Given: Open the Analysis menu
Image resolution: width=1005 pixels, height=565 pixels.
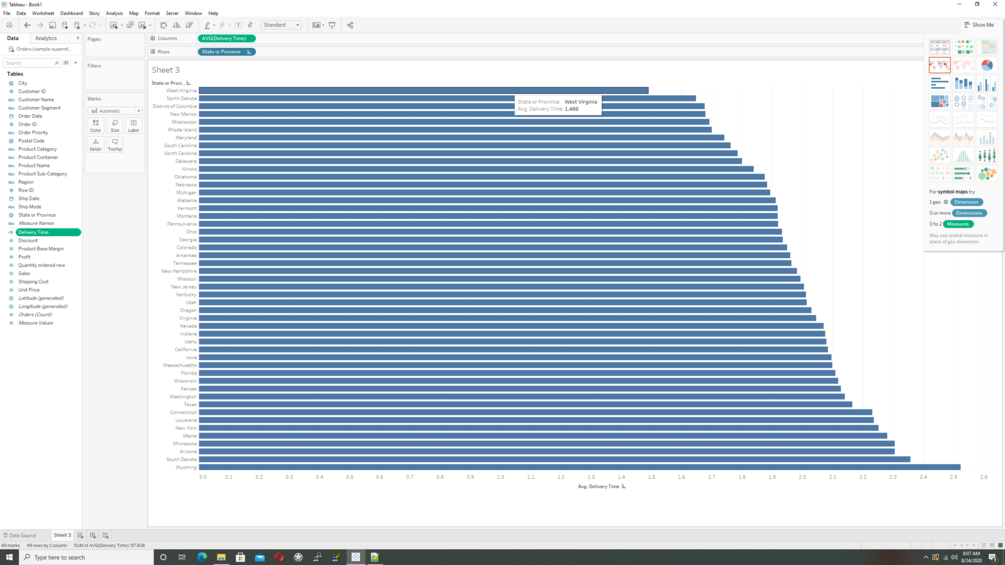Looking at the screenshot, I should (x=114, y=13).
